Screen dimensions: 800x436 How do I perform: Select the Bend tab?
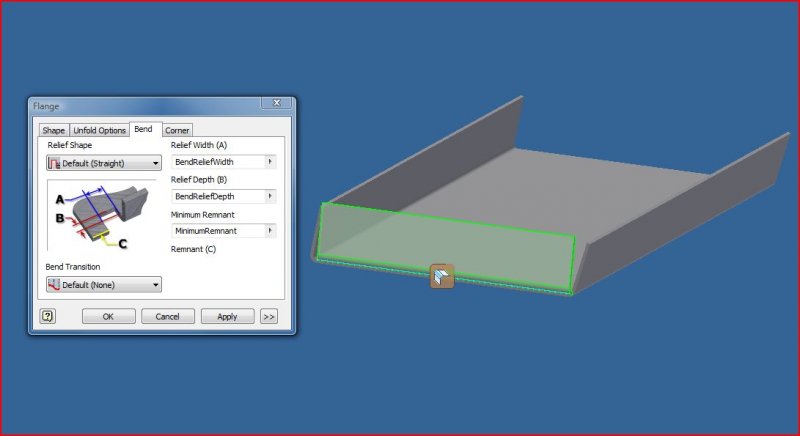point(145,129)
